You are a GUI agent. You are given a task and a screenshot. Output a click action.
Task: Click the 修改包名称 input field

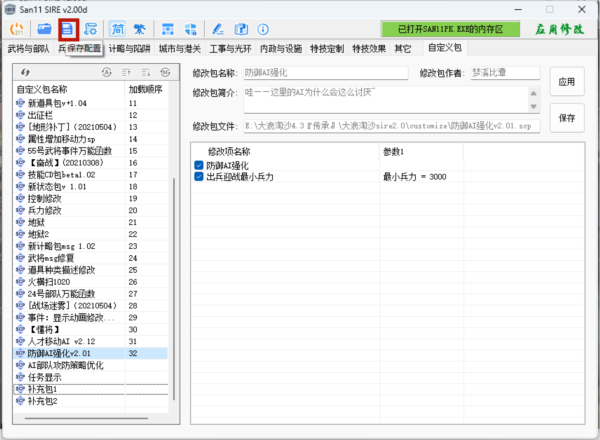click(326, 73)
